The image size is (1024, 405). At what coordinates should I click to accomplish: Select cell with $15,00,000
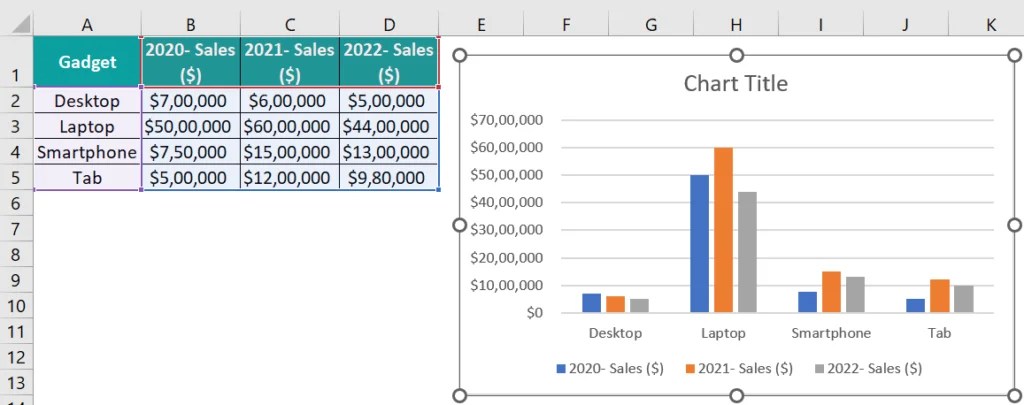(290, 152)
